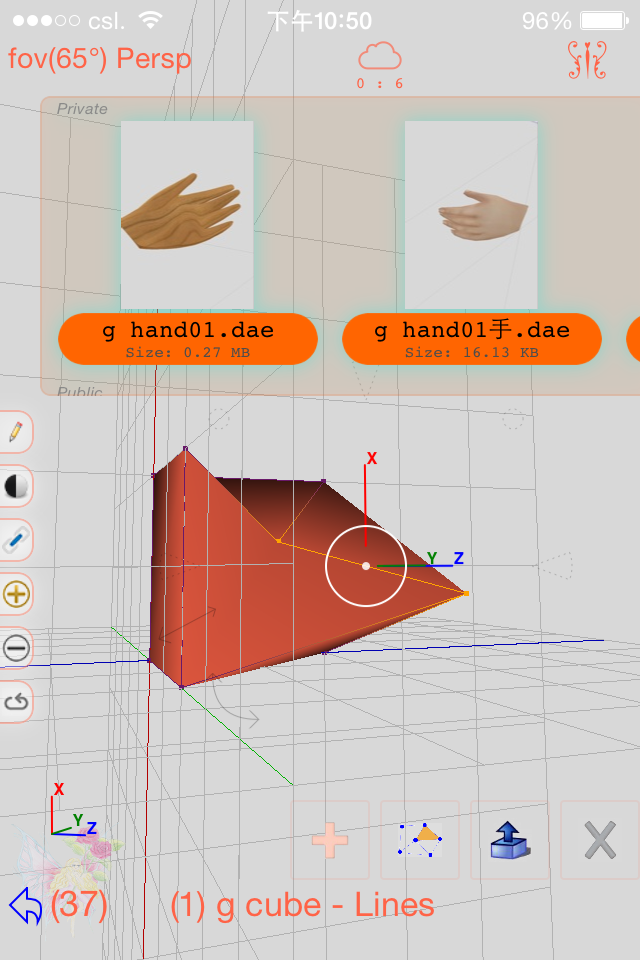Open the ornamental menu icon at top right
Screen dimensions: 640x960
point(587,60)
